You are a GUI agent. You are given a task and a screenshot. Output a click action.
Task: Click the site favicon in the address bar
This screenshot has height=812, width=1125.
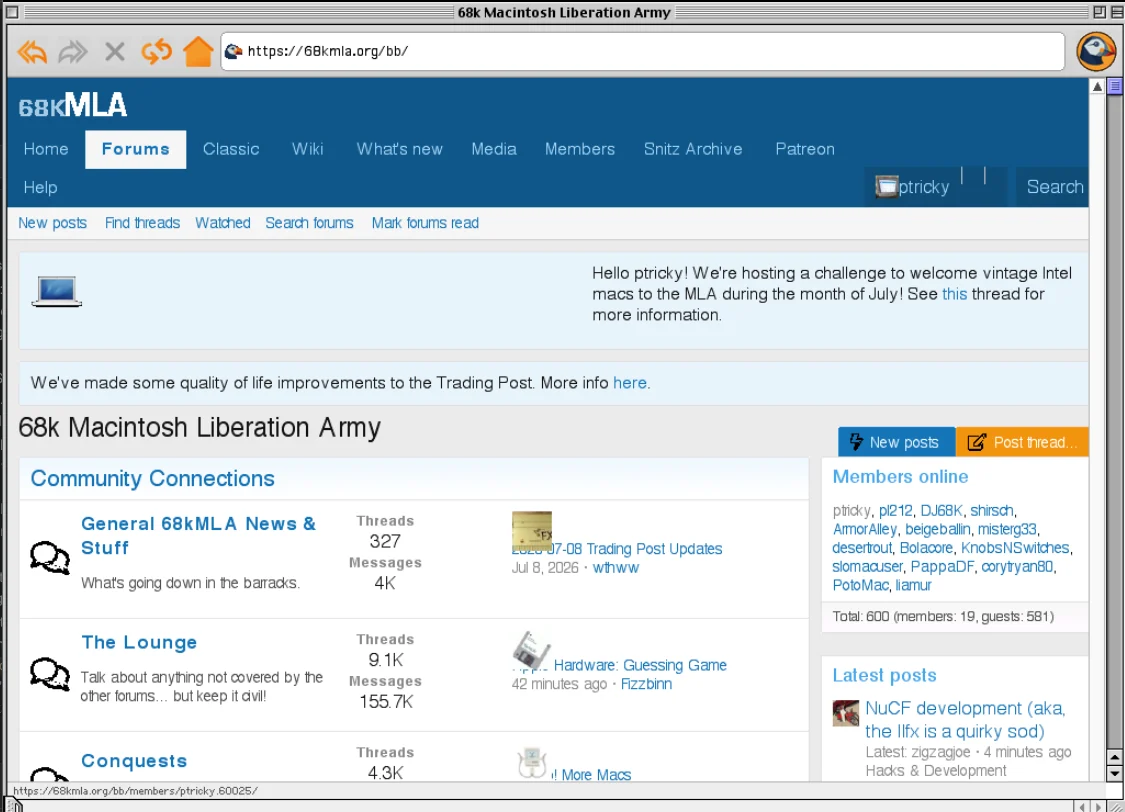click(233, 52)
